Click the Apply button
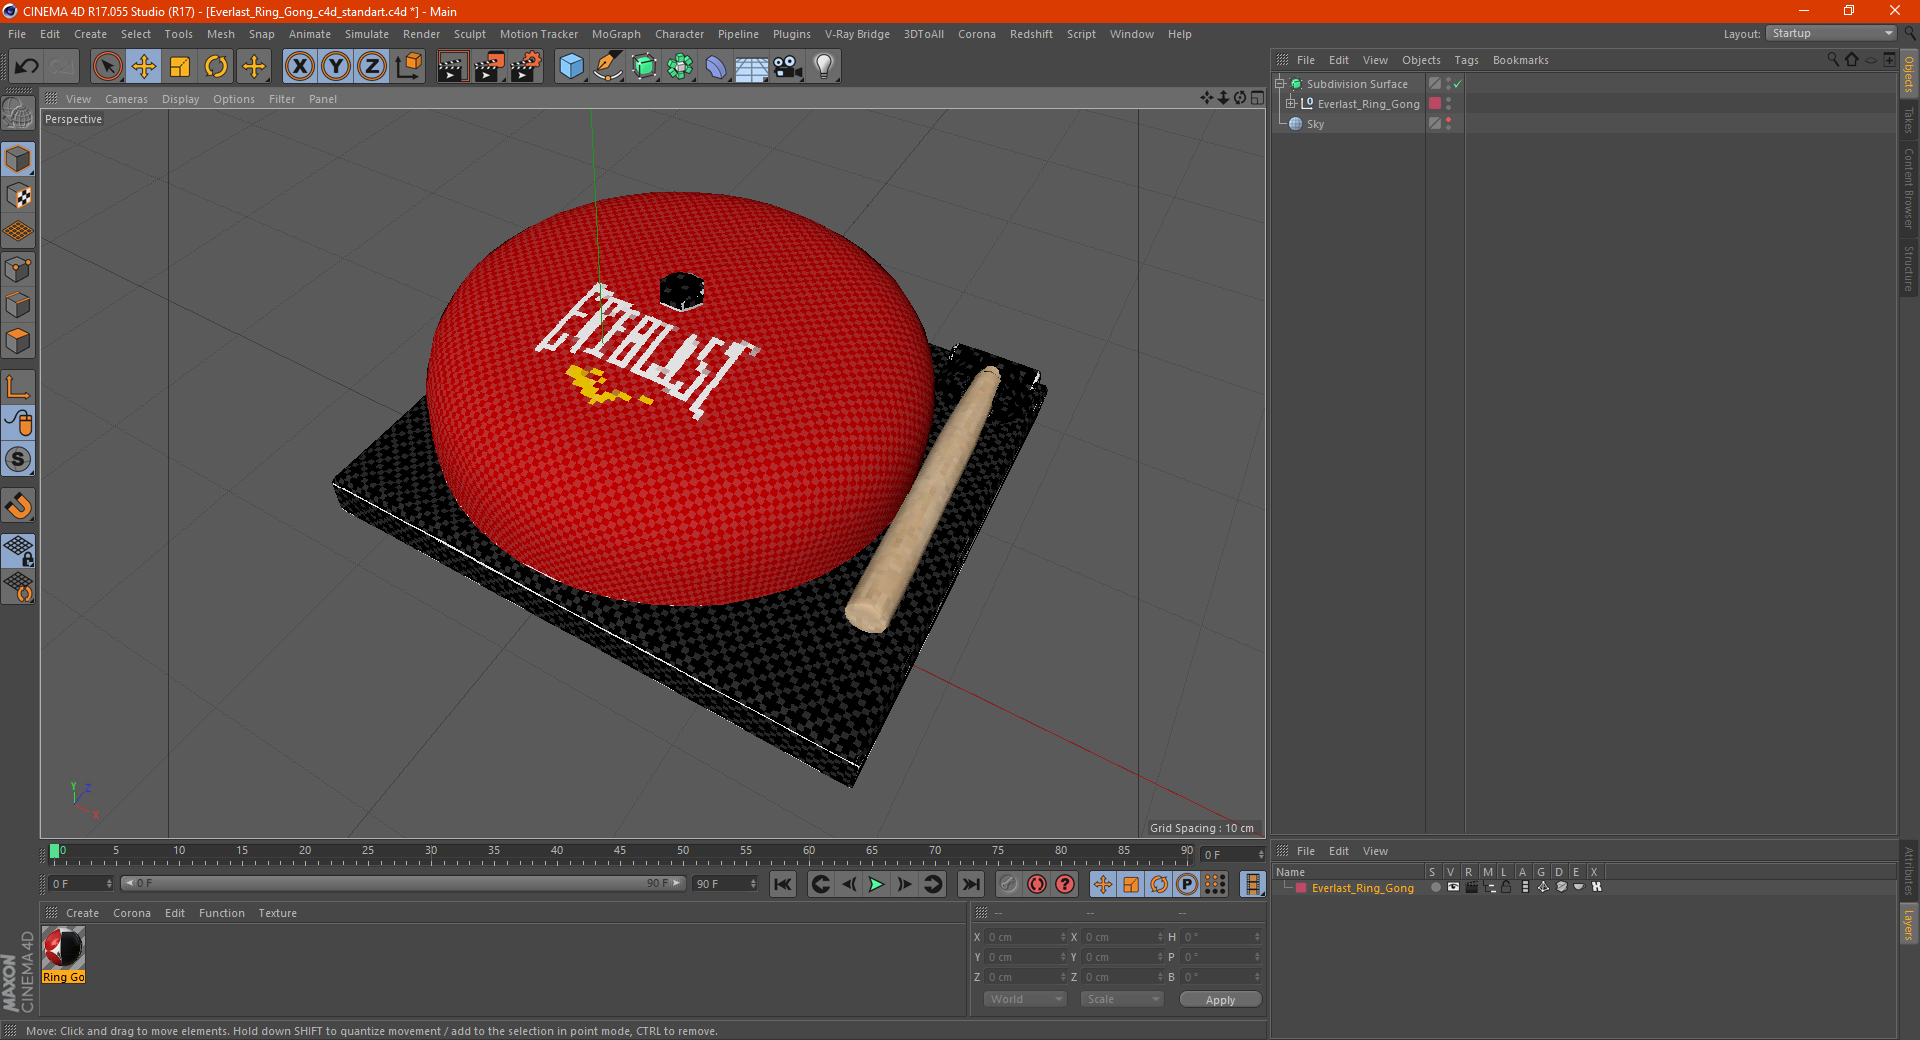This screenshot has height=1040, width=1920. (1220, 1000)
